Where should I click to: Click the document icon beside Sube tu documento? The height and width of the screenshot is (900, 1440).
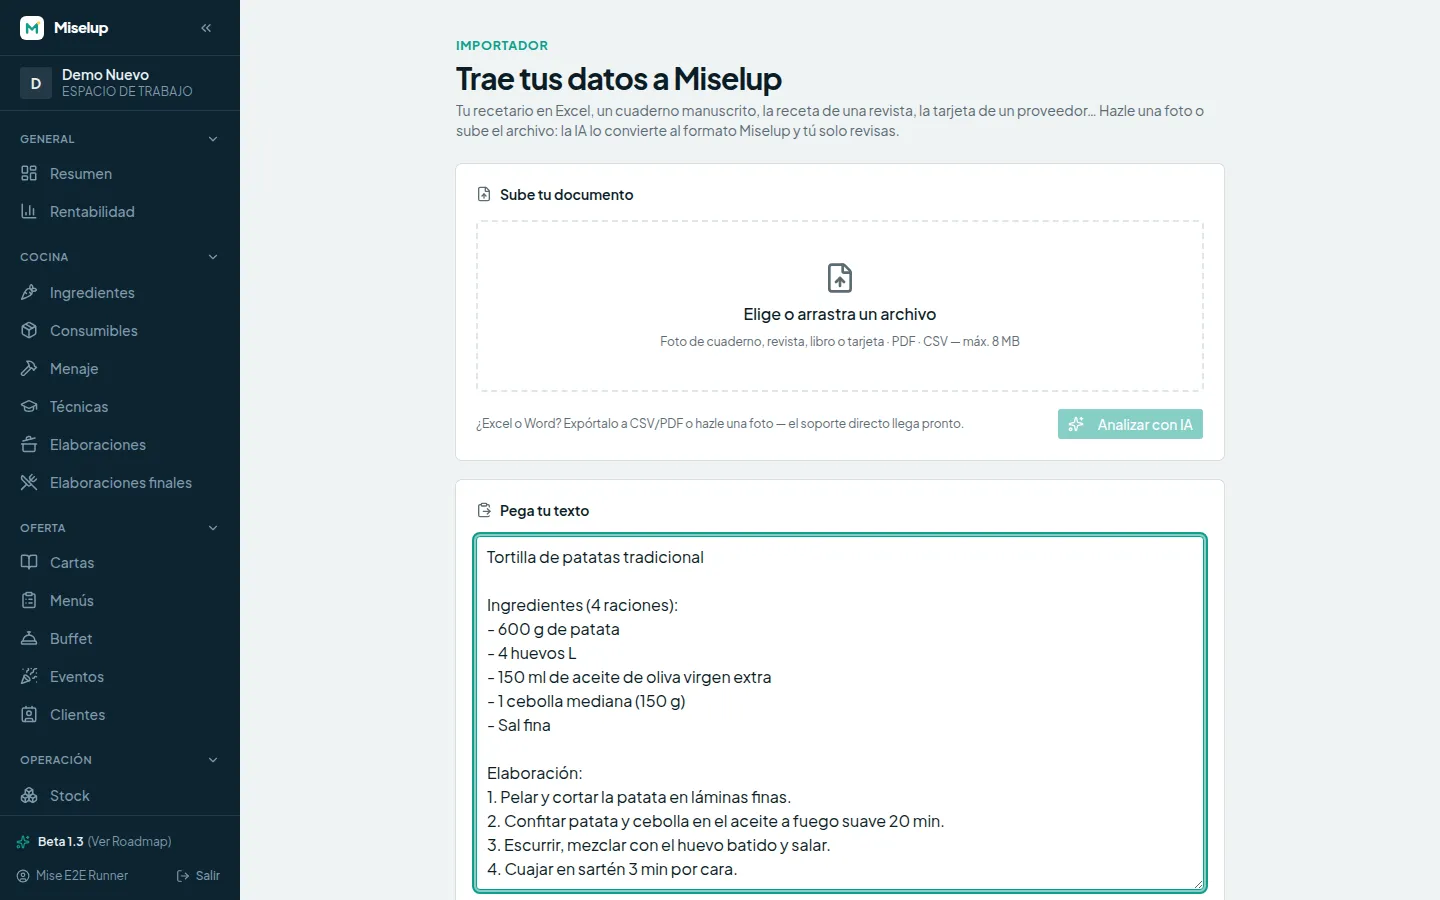(484, 194)
